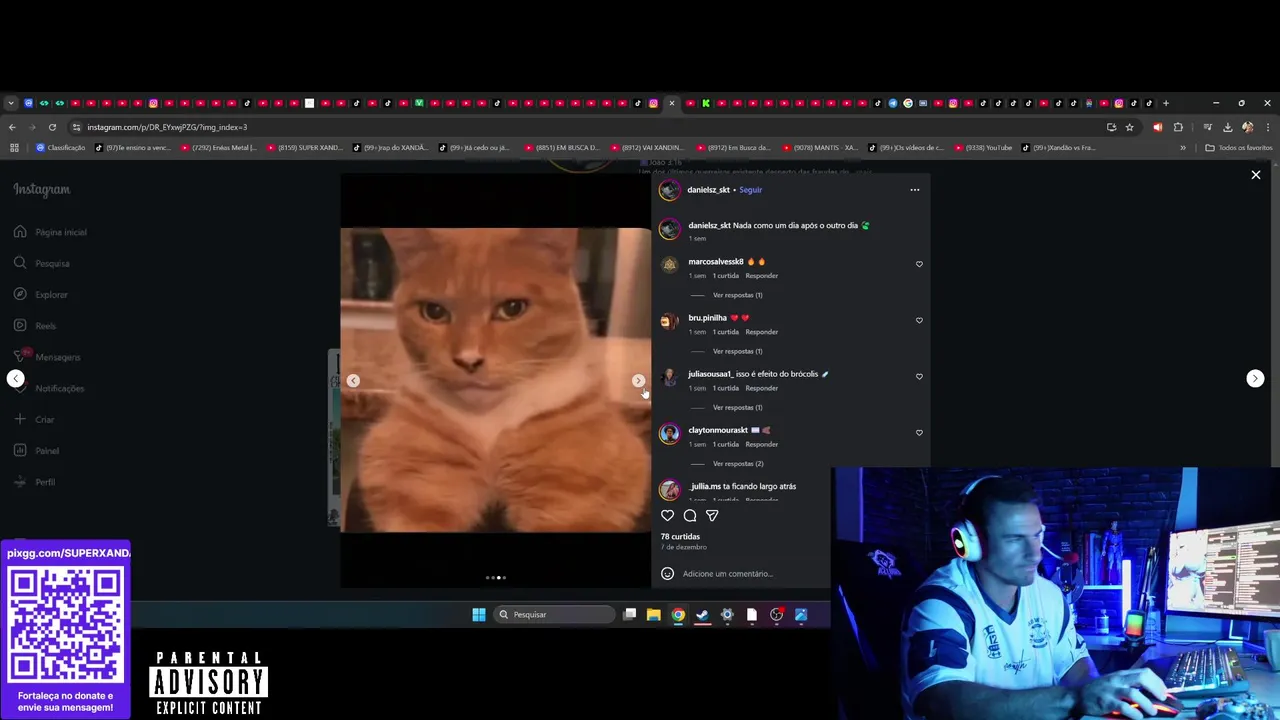
Task: Show previous photo in the carousel
Action: coord(353,380)
